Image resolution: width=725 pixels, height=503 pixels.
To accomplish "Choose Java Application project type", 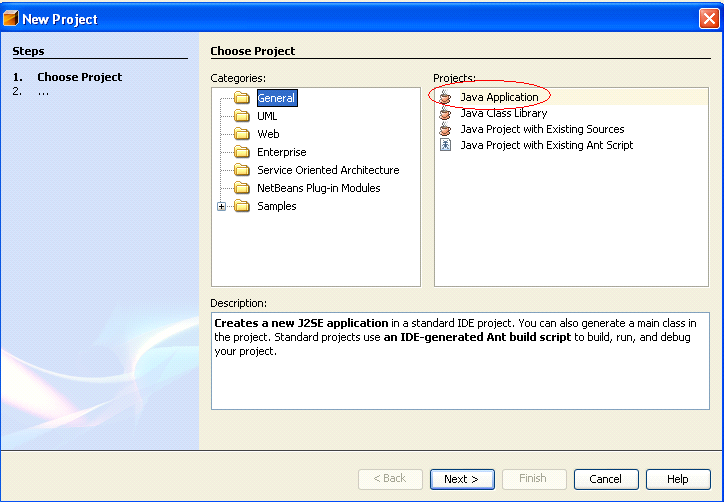I will pyautogui.click(x=499, y=97).
